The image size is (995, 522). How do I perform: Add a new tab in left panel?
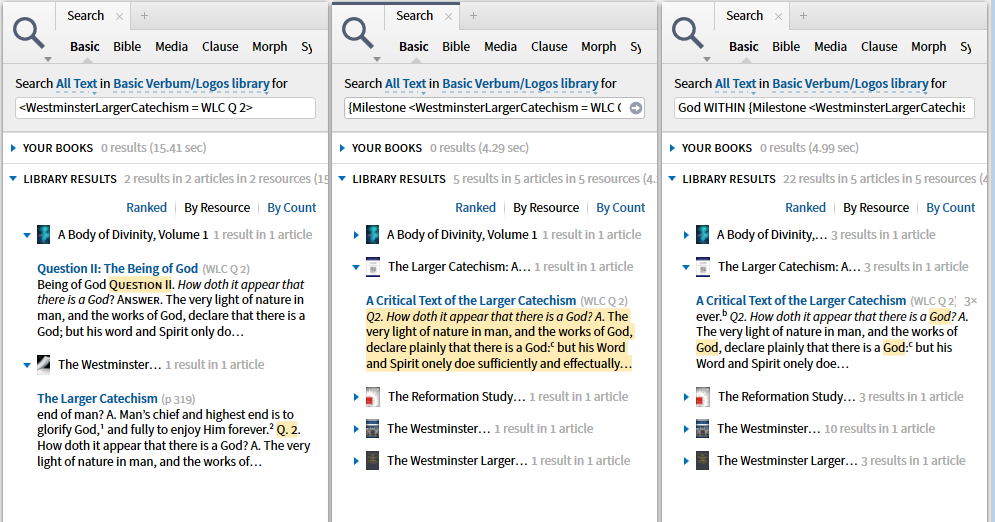click(145, 16)
